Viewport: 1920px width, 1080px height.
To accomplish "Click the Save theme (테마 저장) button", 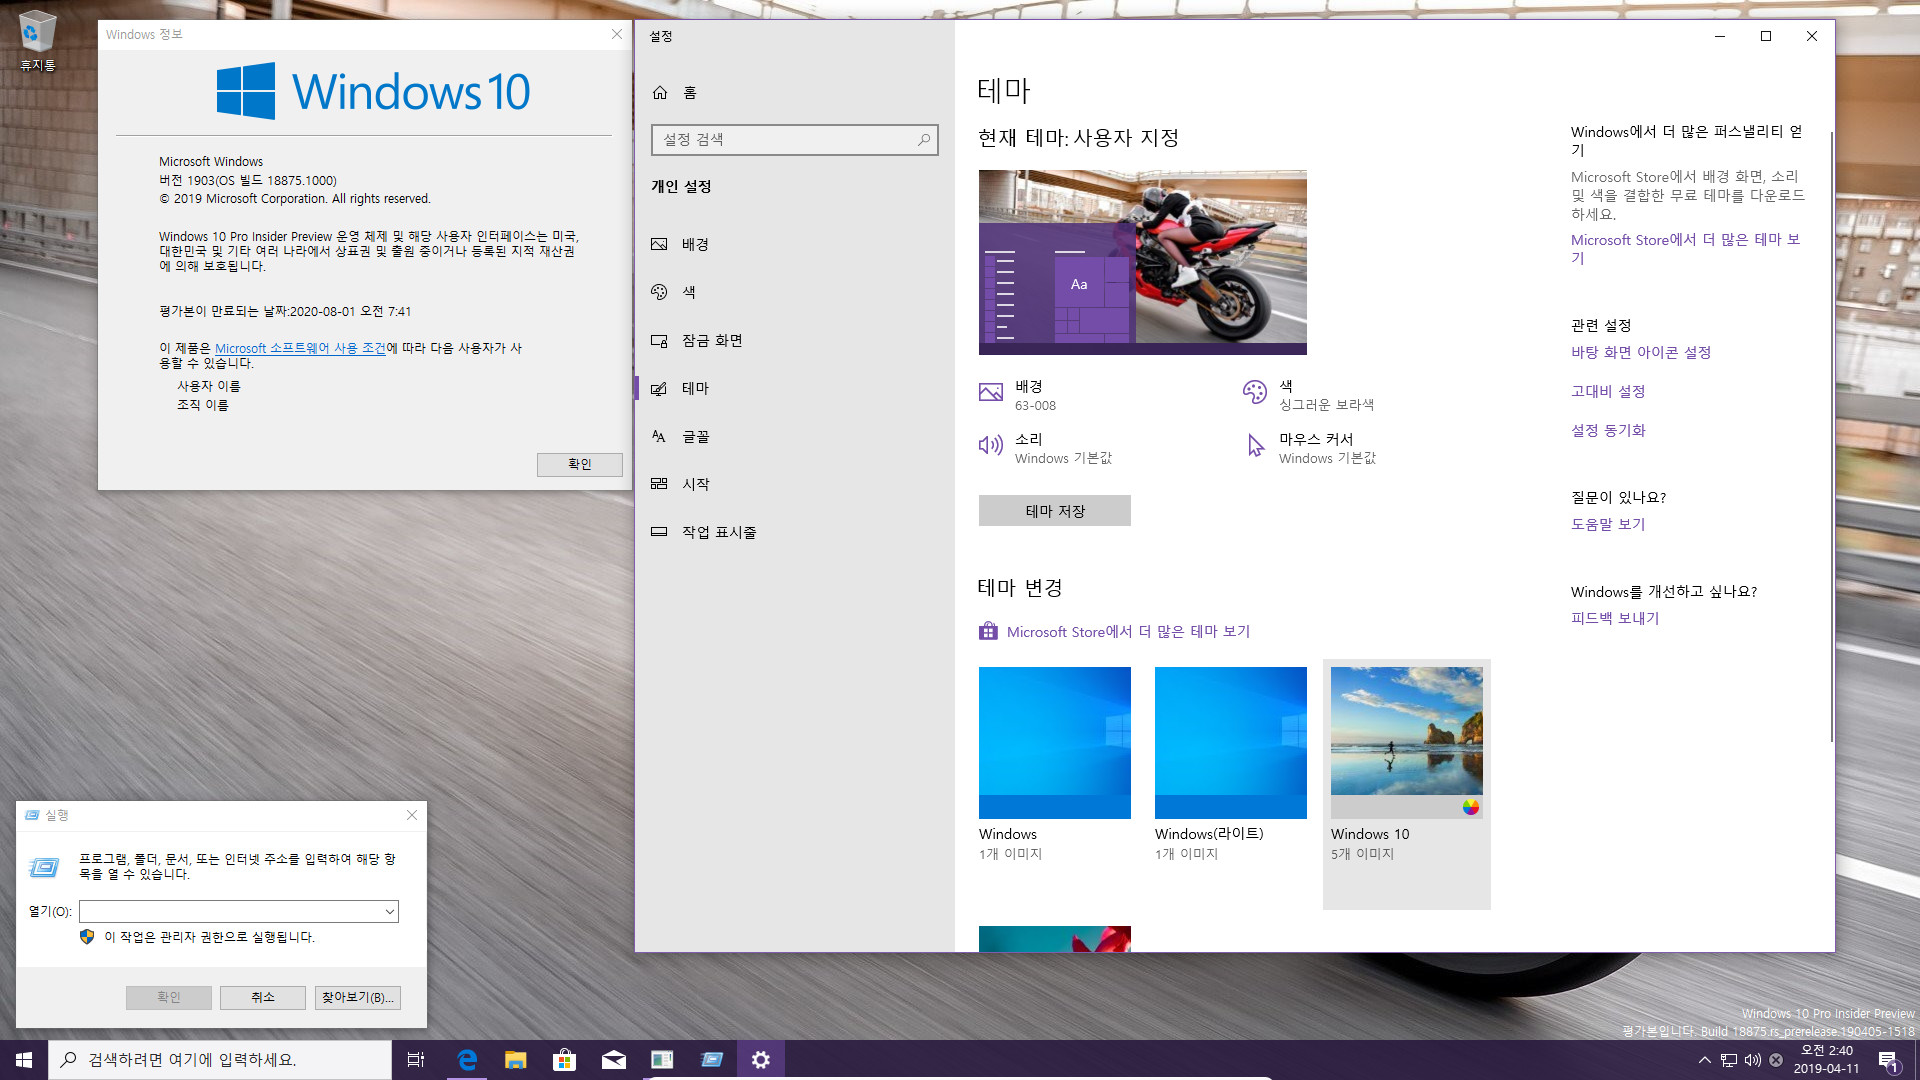I will coord(1054,511).
